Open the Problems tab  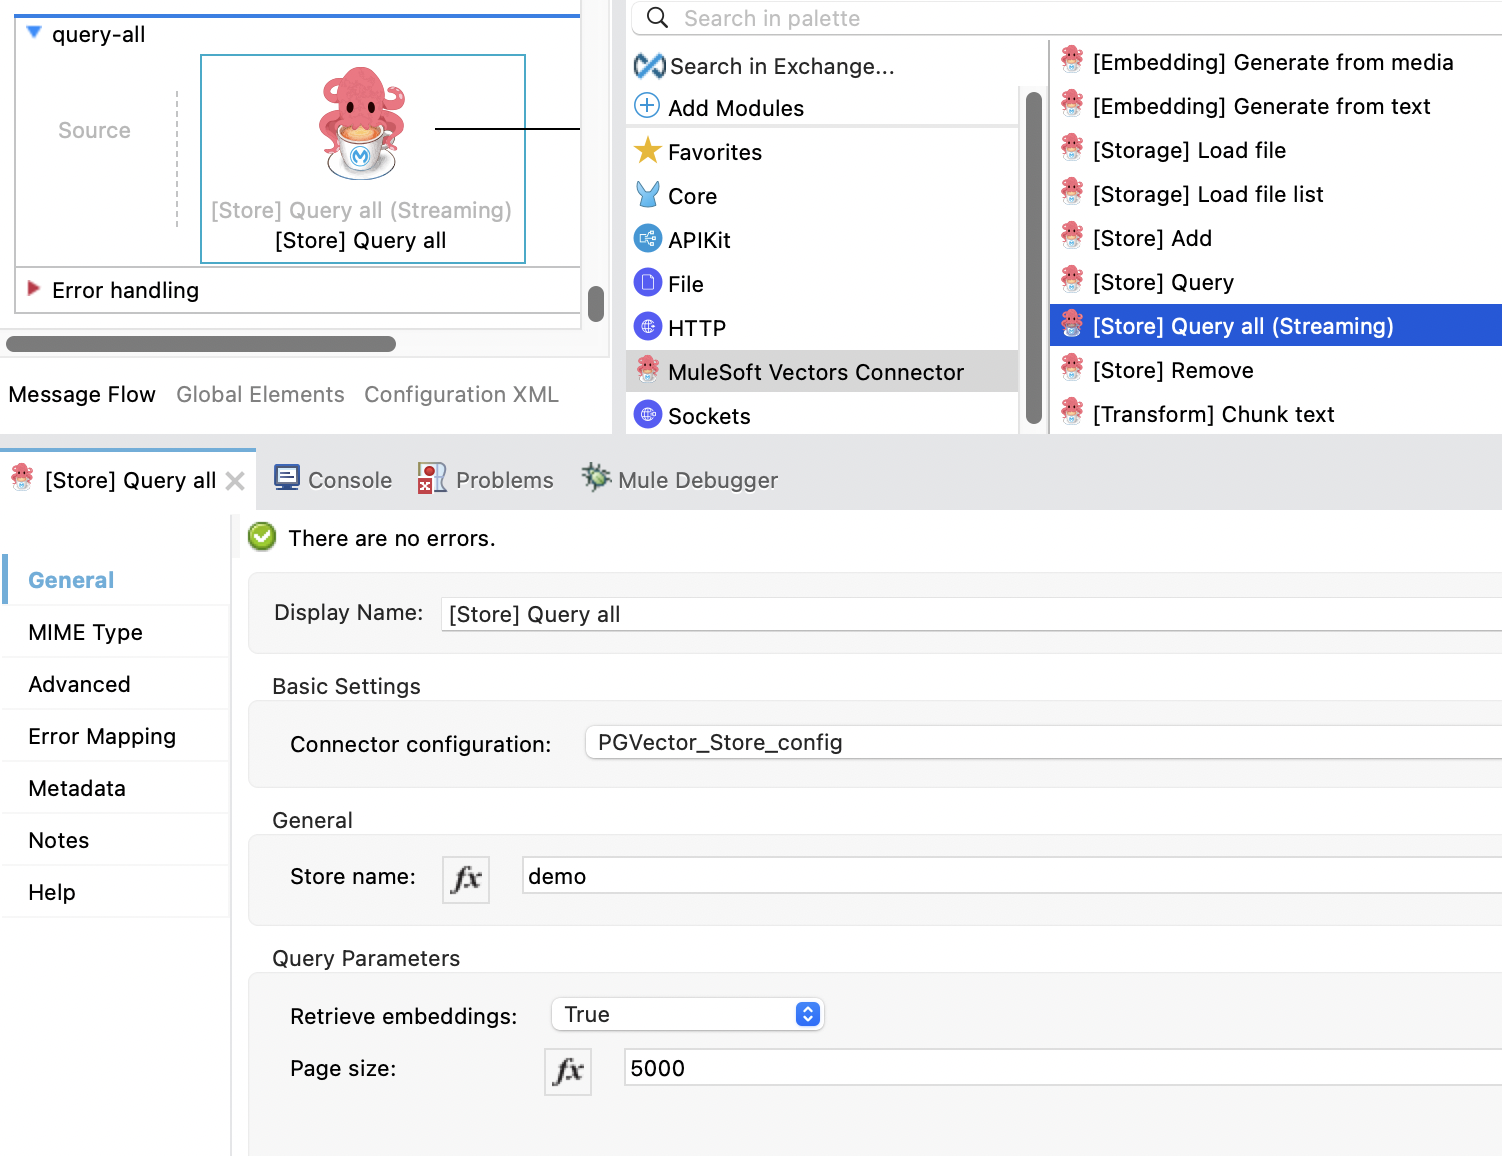pyautogui.click(x=485, y=480)
